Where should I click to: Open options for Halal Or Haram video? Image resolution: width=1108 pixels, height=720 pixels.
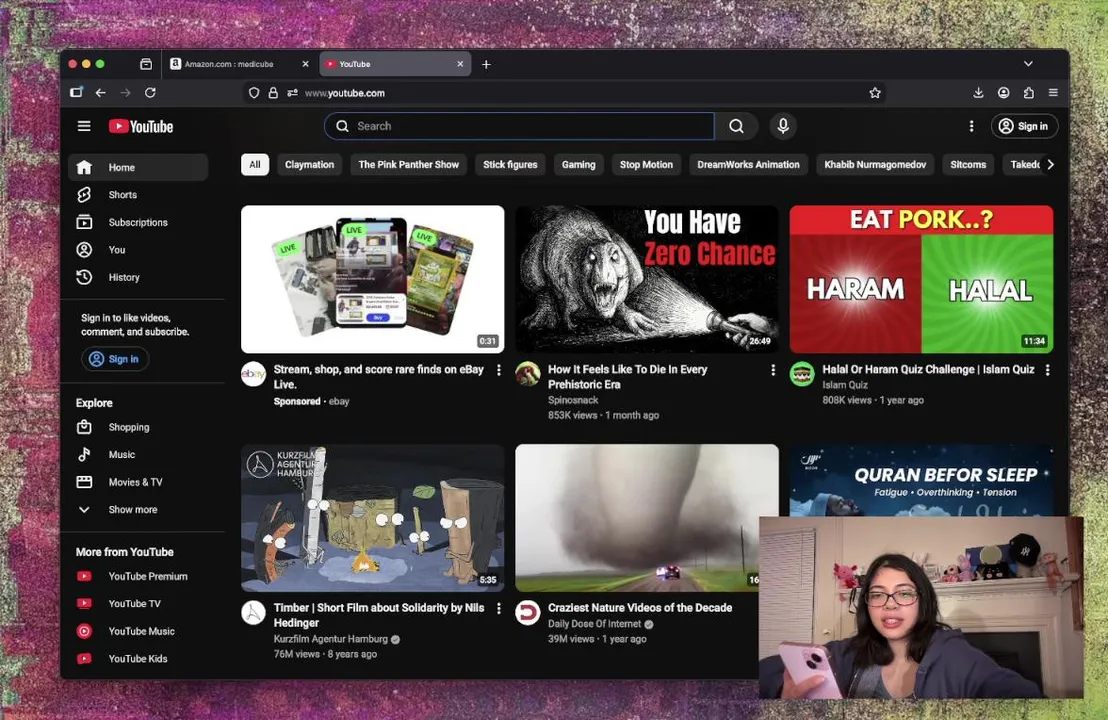coord(1047,370)
